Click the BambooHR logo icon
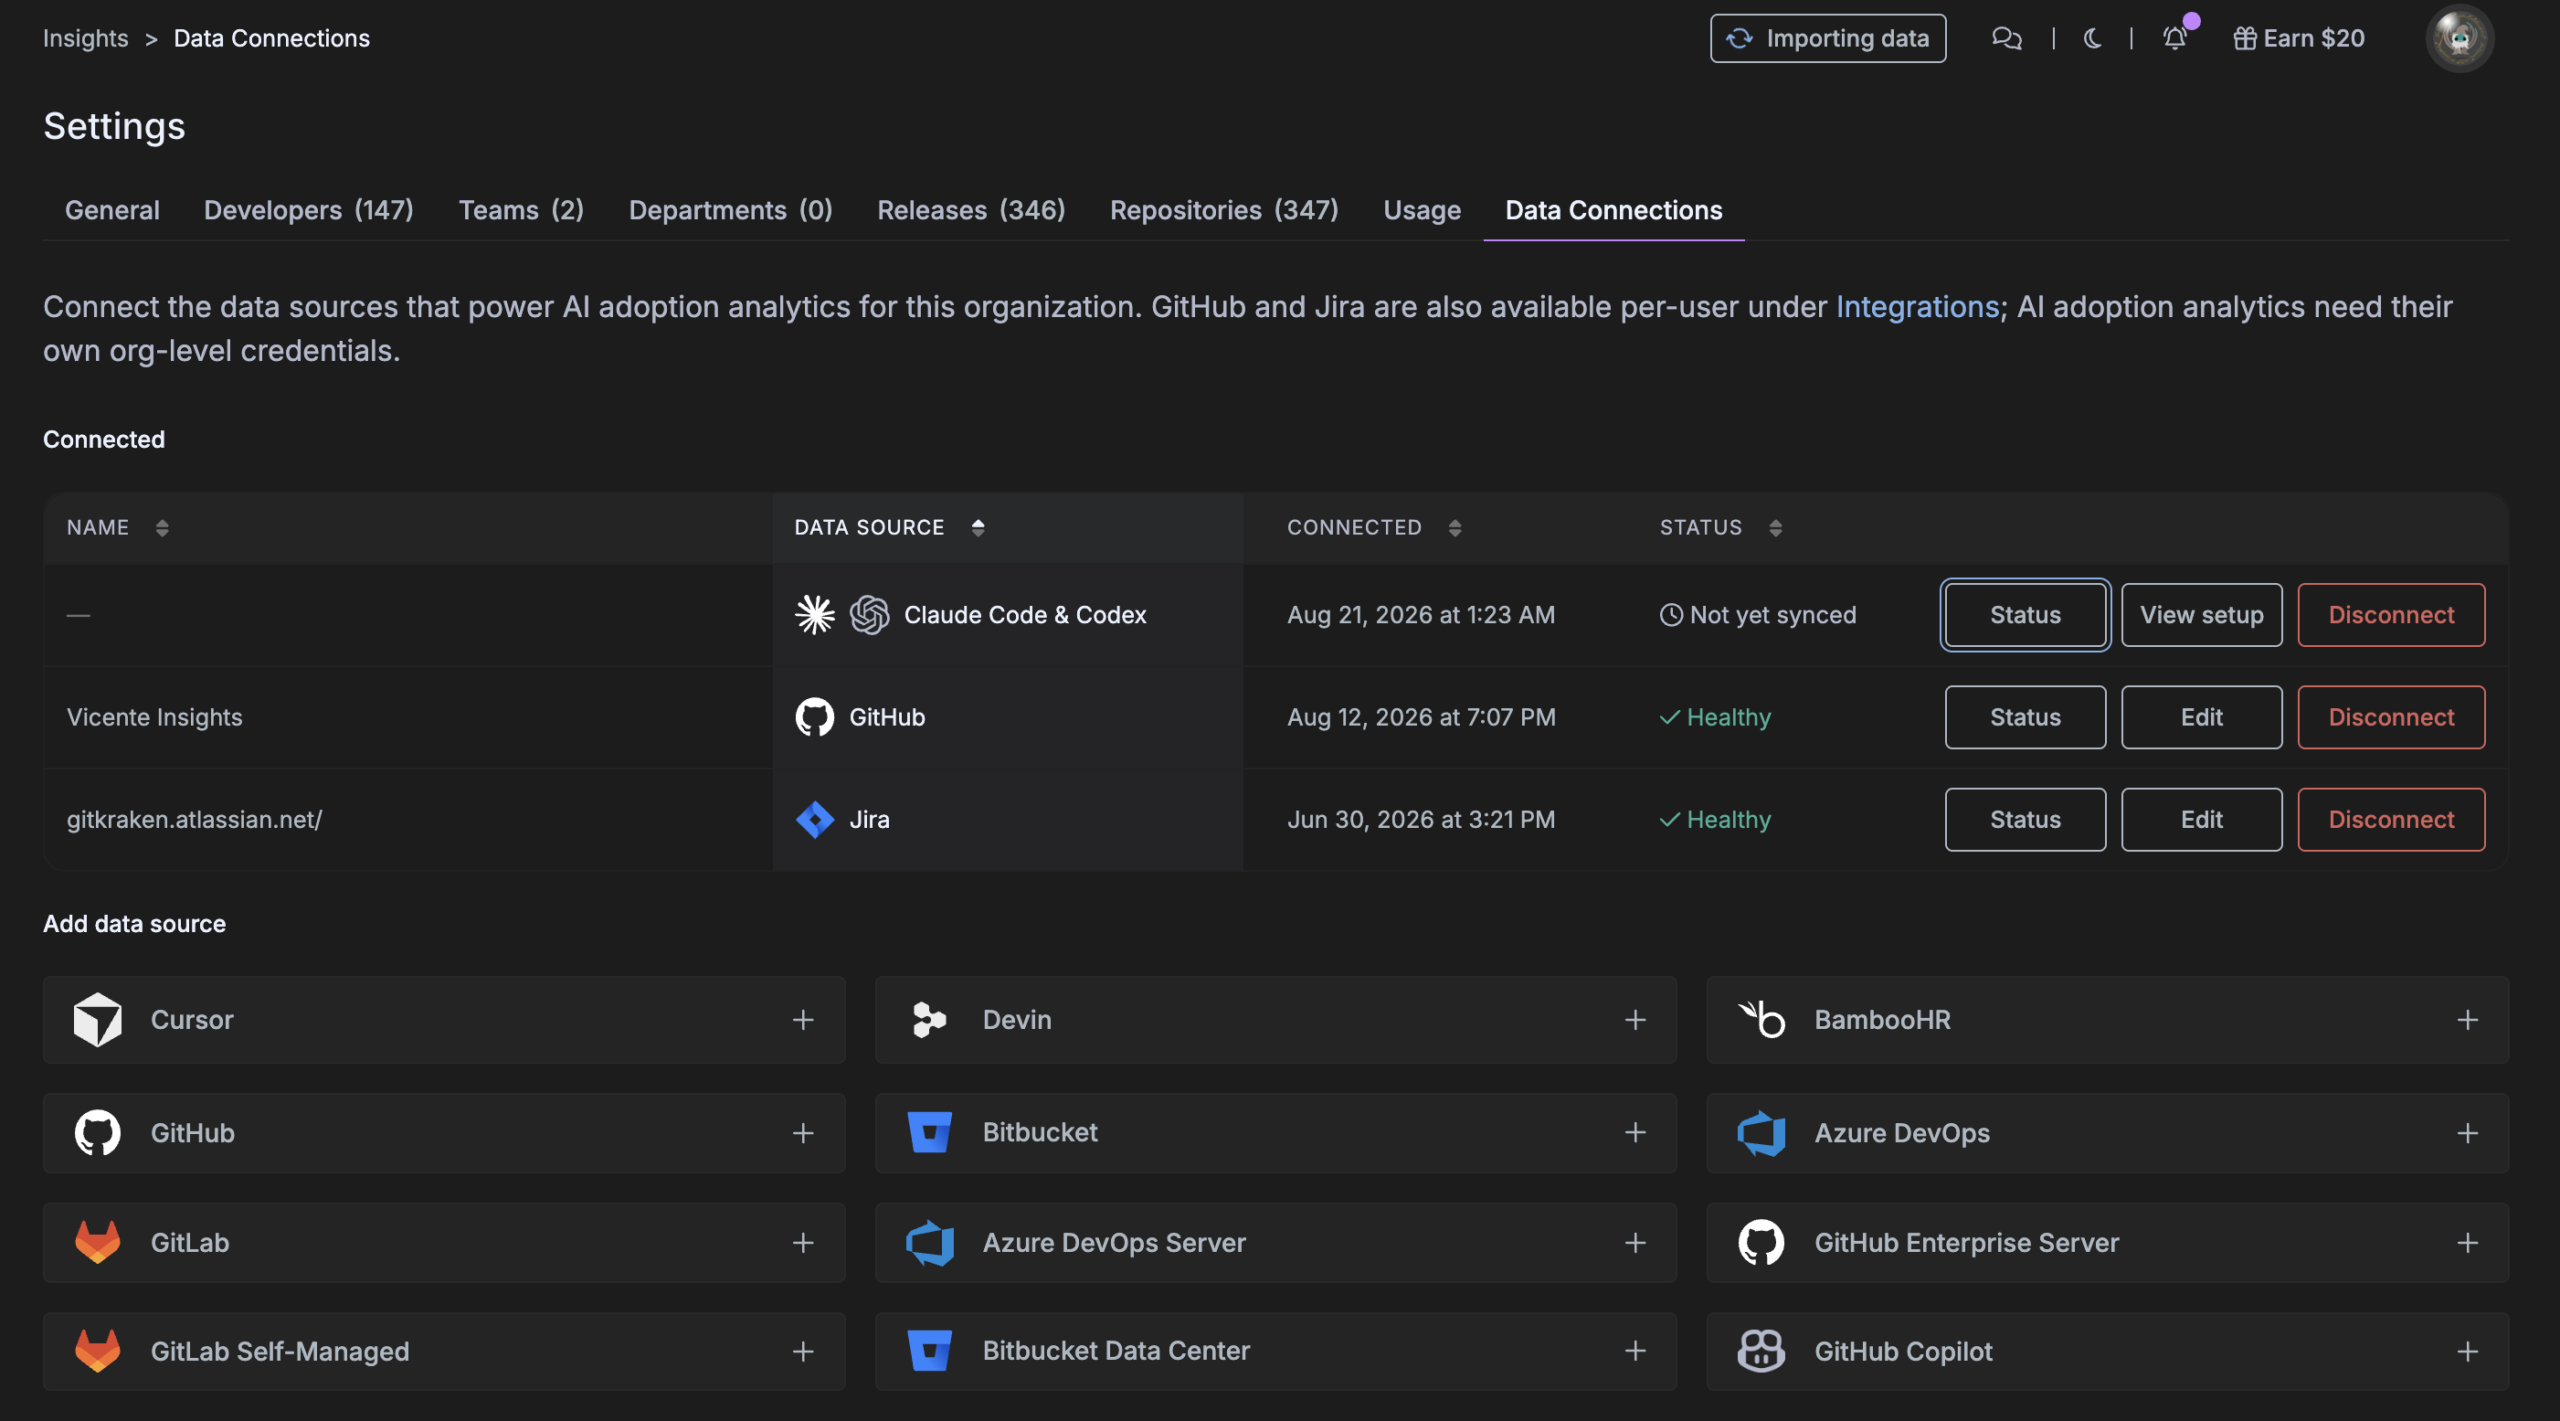This screenshot has width=2560, height=1421. point(1761,1019)
